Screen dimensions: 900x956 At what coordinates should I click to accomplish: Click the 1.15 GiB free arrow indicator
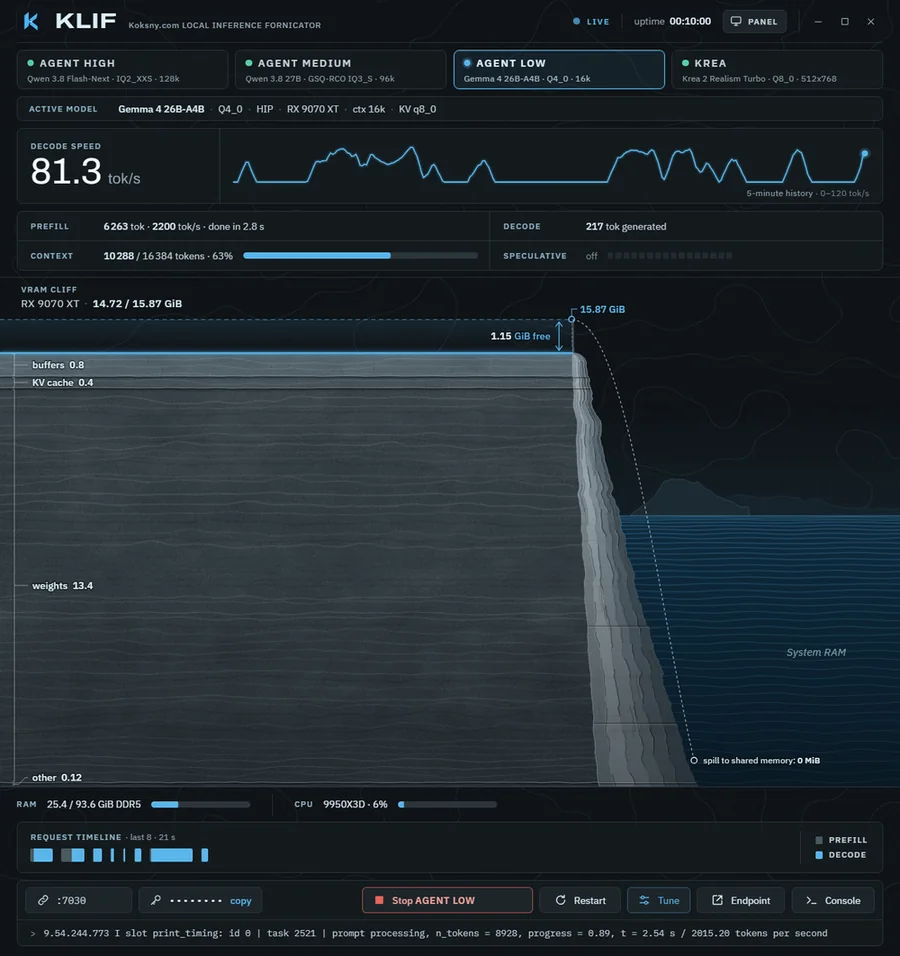[x=559, y=336]
